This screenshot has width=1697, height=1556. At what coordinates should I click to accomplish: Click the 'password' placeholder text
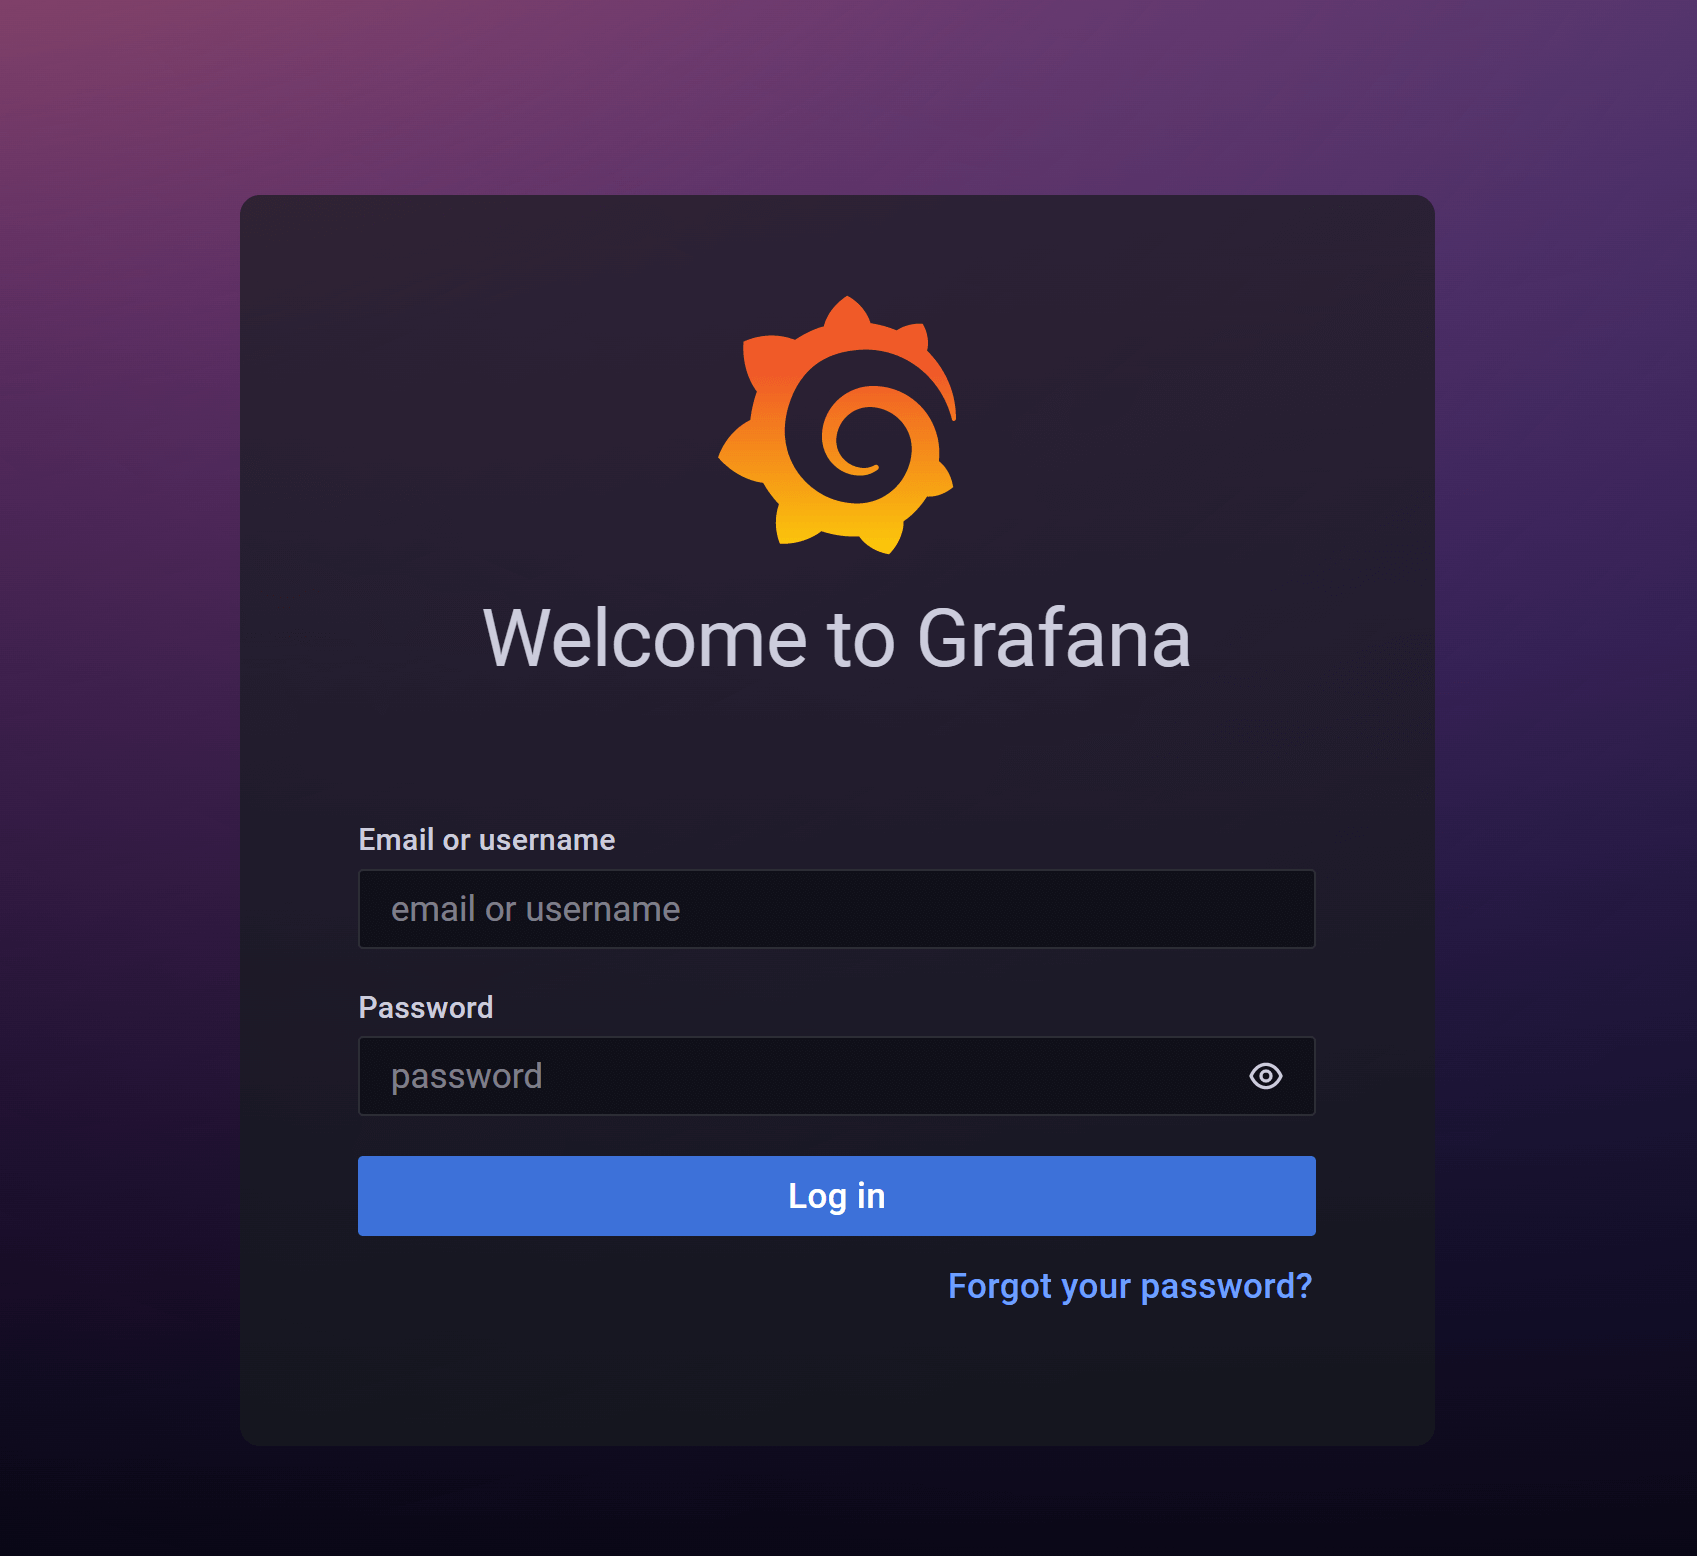(466, 1077)
